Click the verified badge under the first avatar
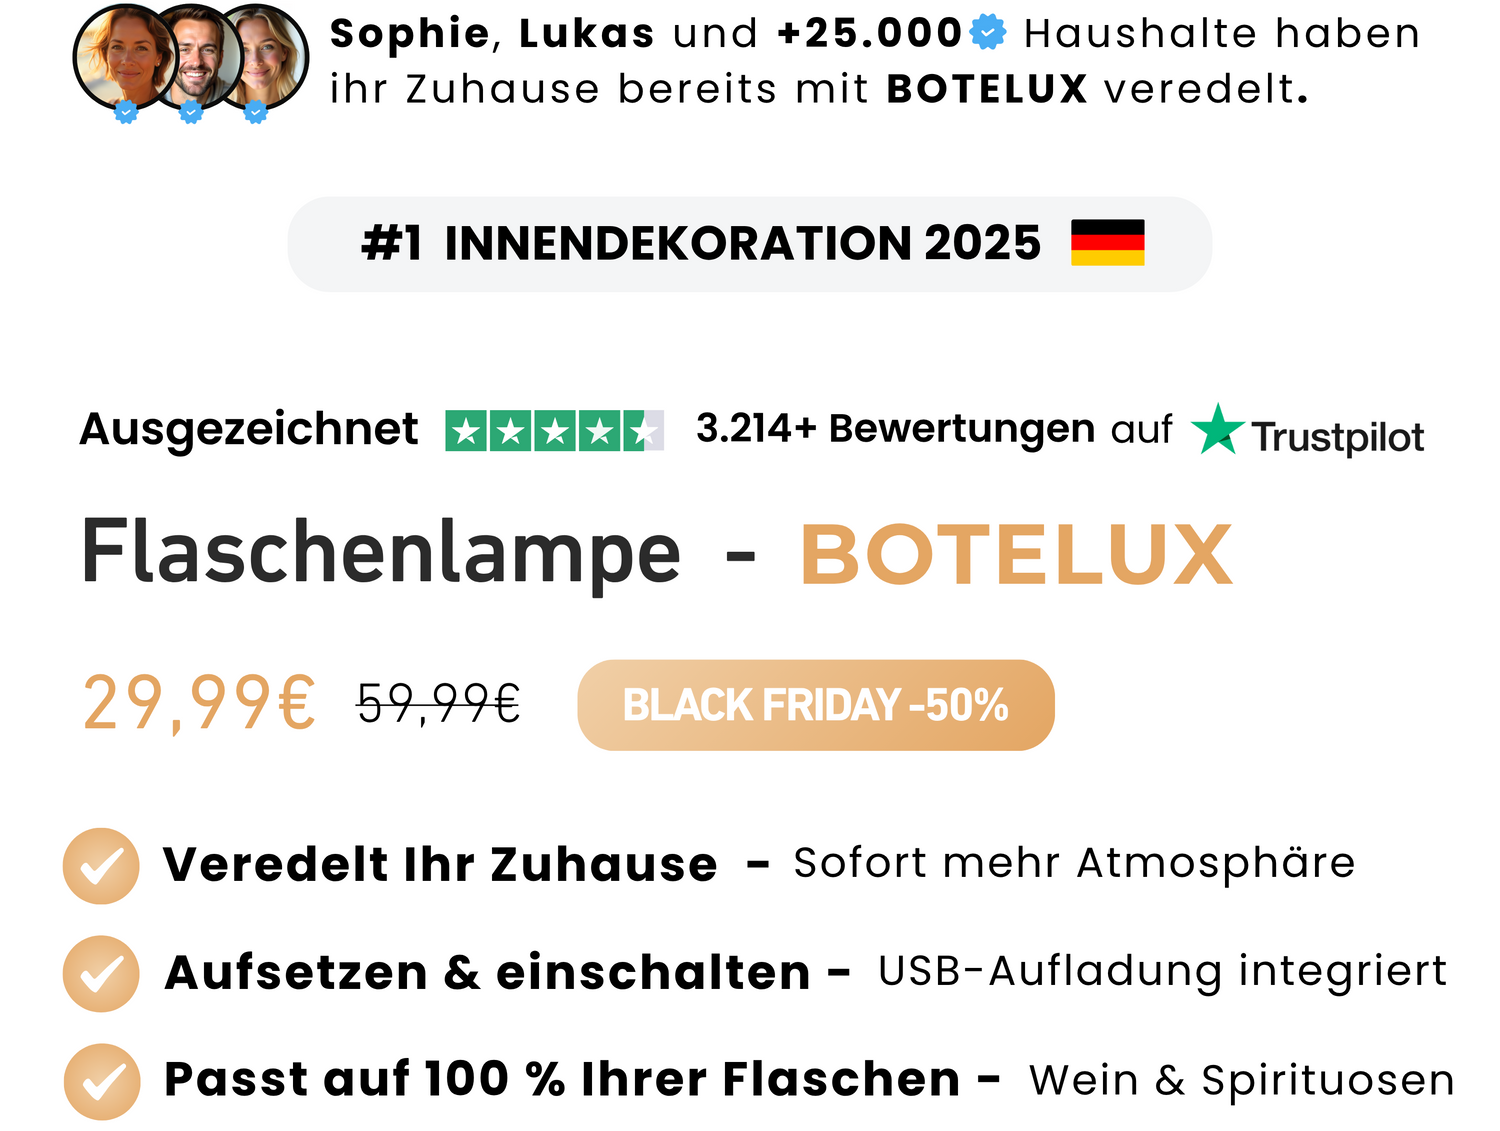 [126, 112]
